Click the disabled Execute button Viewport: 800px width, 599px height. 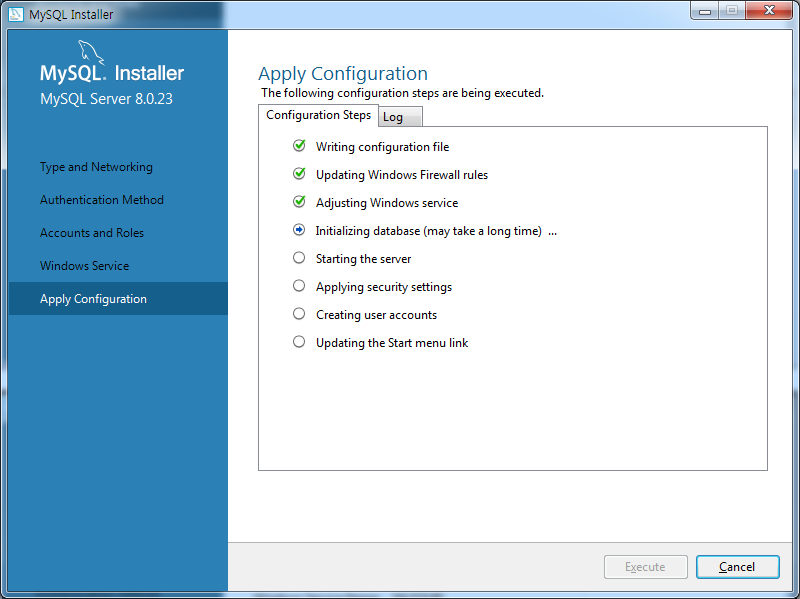click(x=645, y=567)
